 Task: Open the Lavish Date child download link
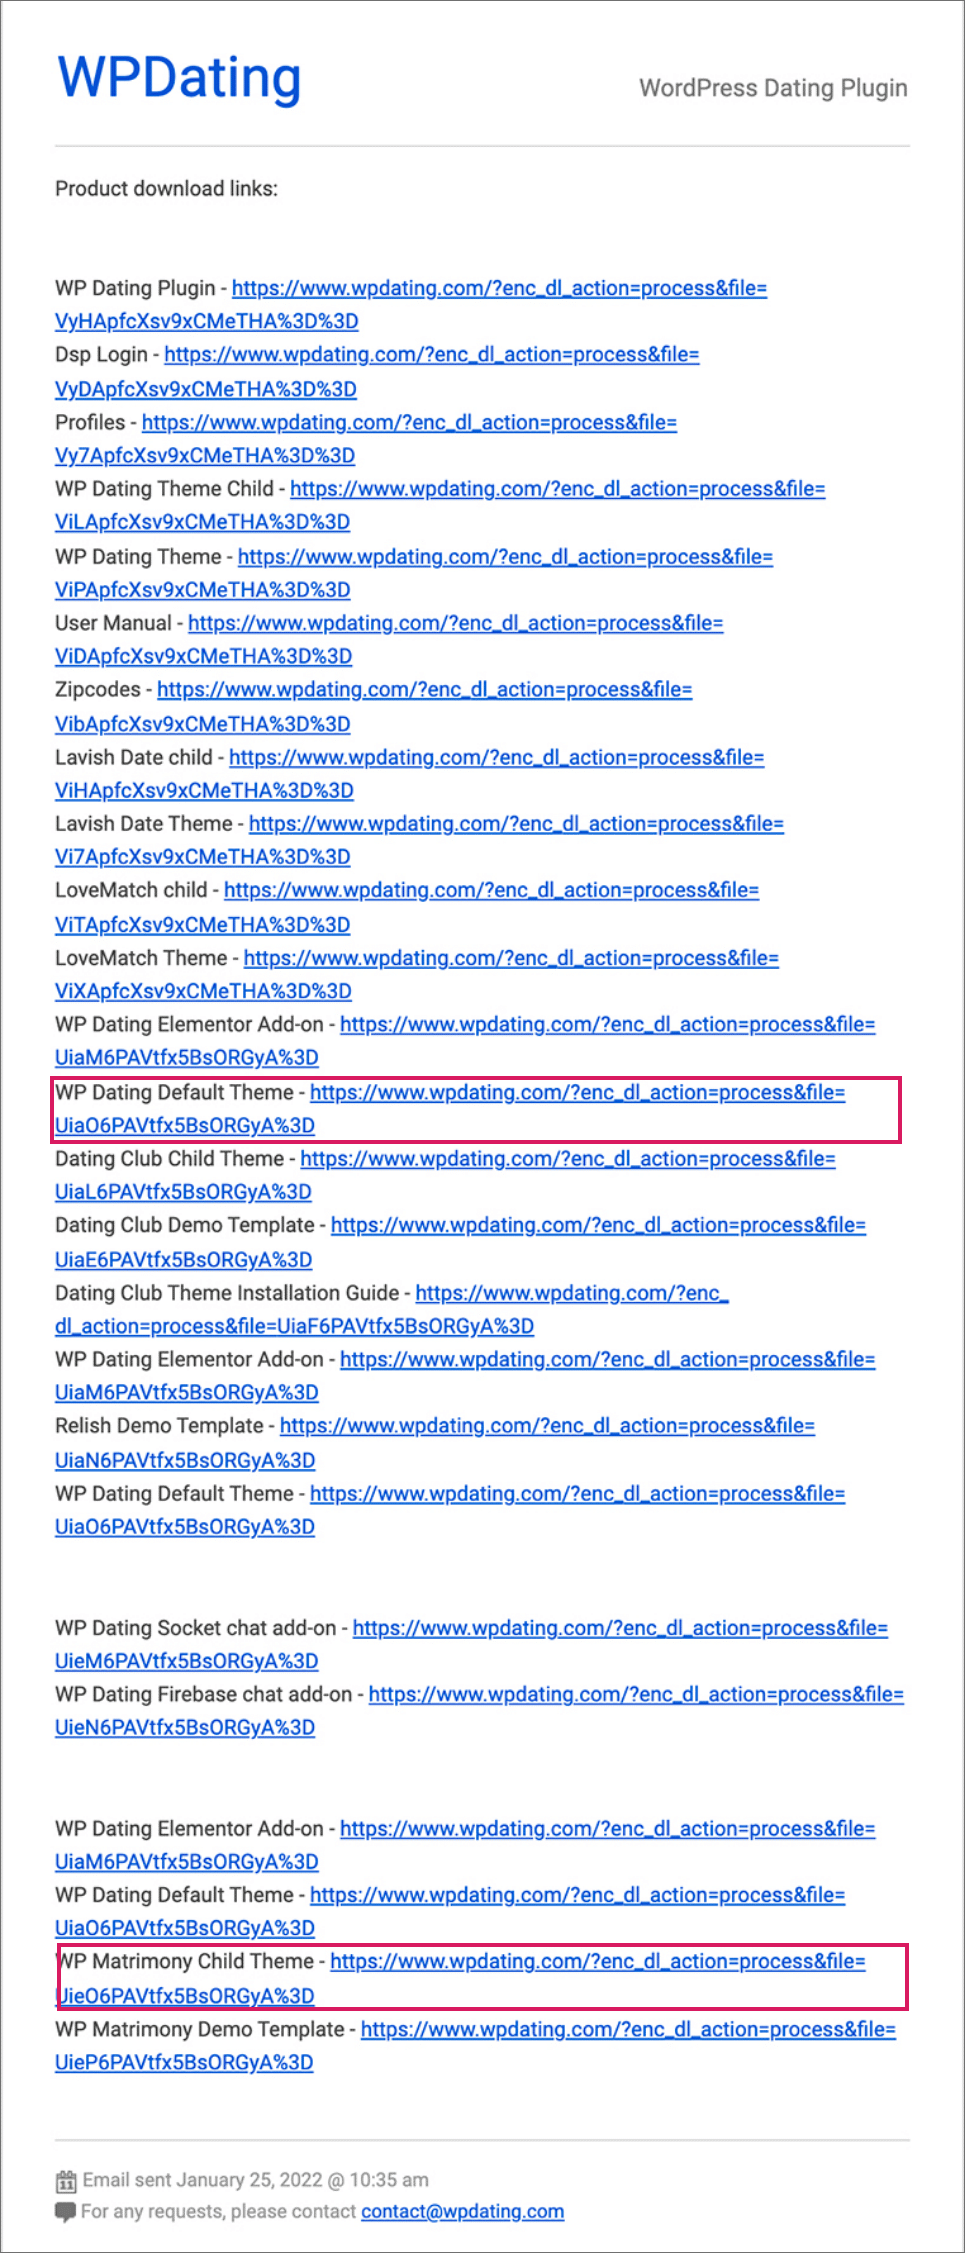496,758
